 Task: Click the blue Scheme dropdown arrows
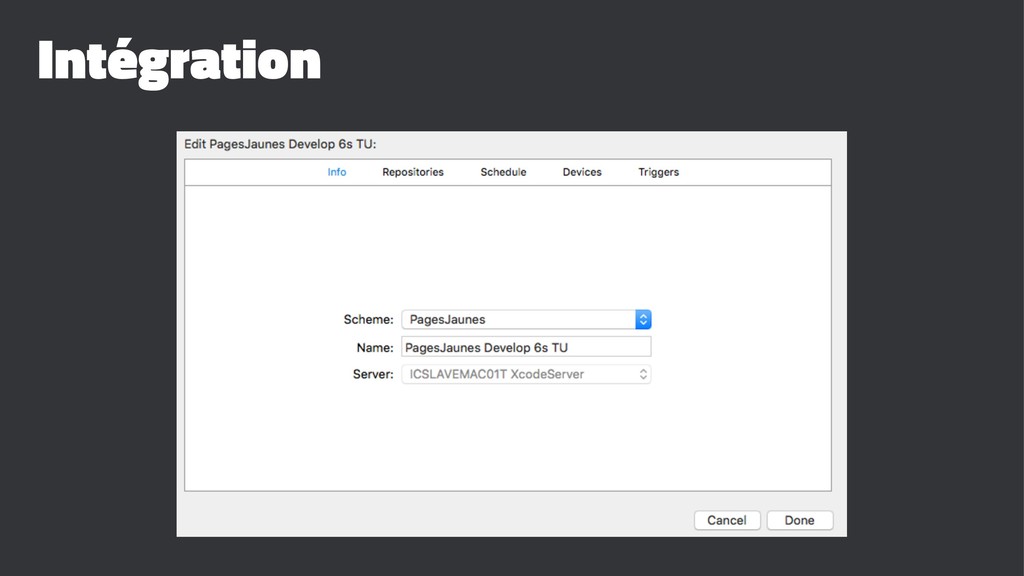pyautogui.click(x=643, y=319)
